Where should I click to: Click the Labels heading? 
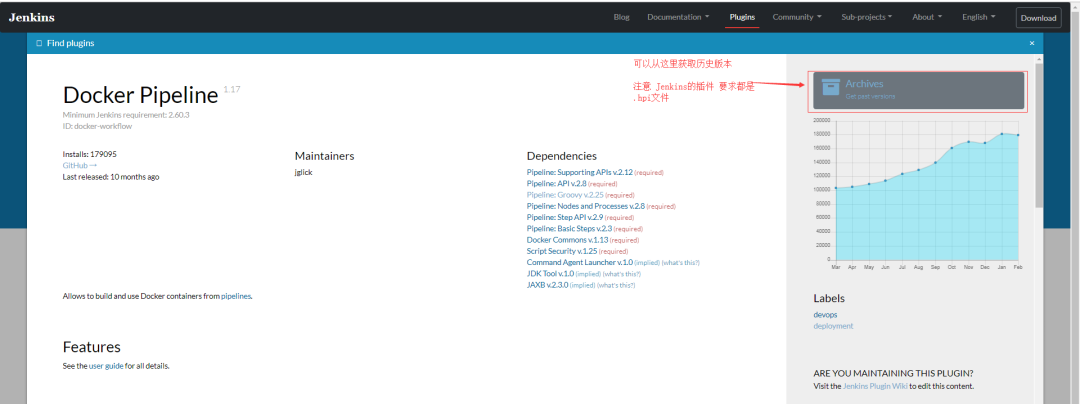coord(829,299)
